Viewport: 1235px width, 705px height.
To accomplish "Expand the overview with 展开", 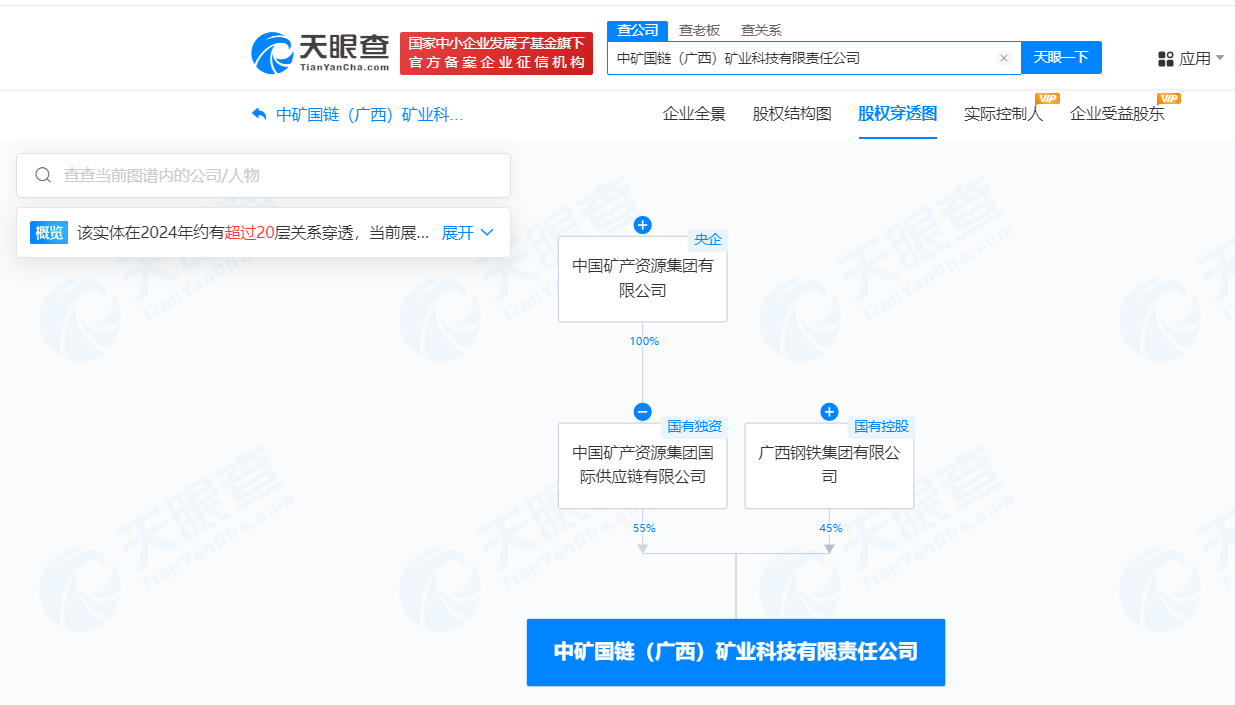I will pos(468,233).
